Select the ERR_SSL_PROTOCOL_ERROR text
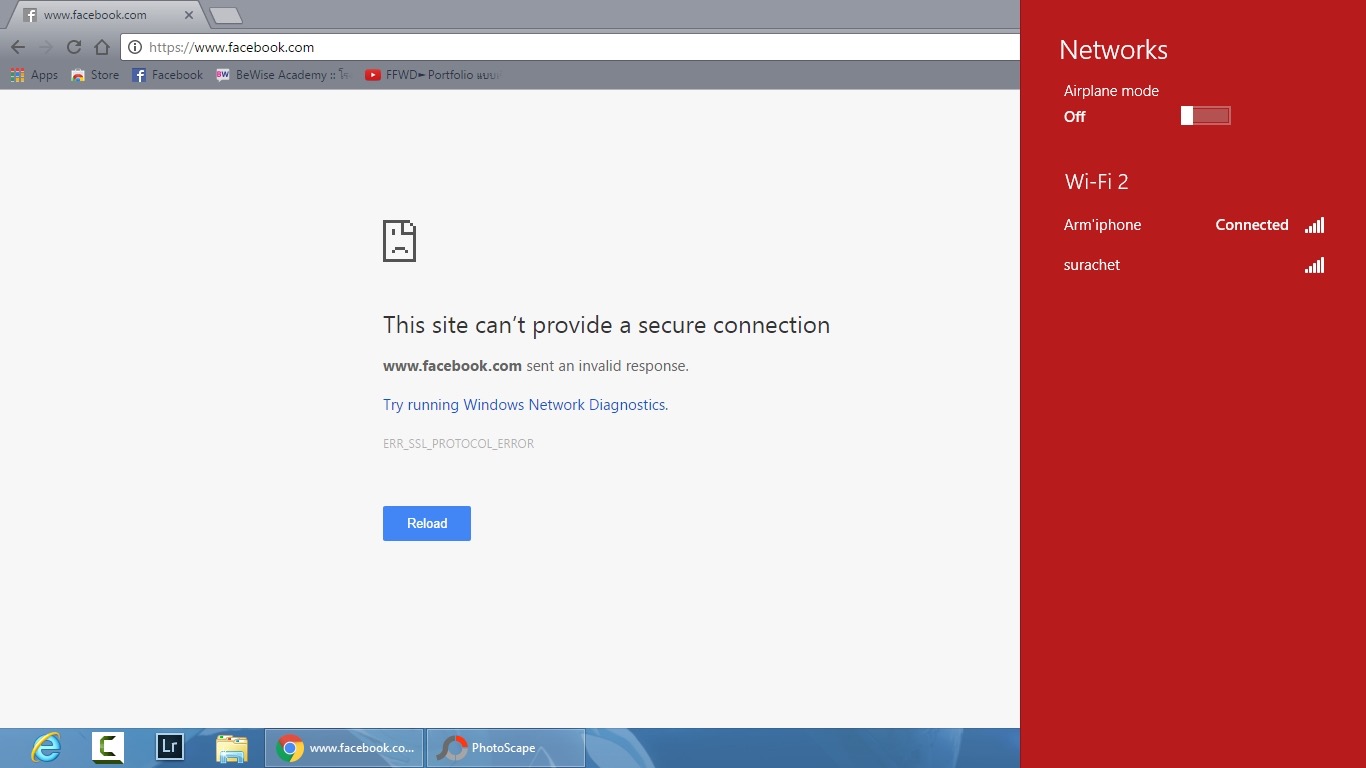Screen dimensions: 1366x768 coord(458,444)
